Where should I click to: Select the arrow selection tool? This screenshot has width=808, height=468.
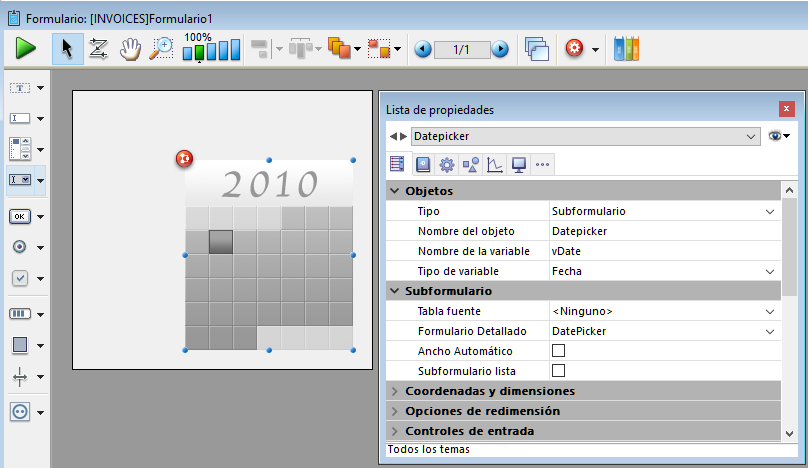click(66, 48)
